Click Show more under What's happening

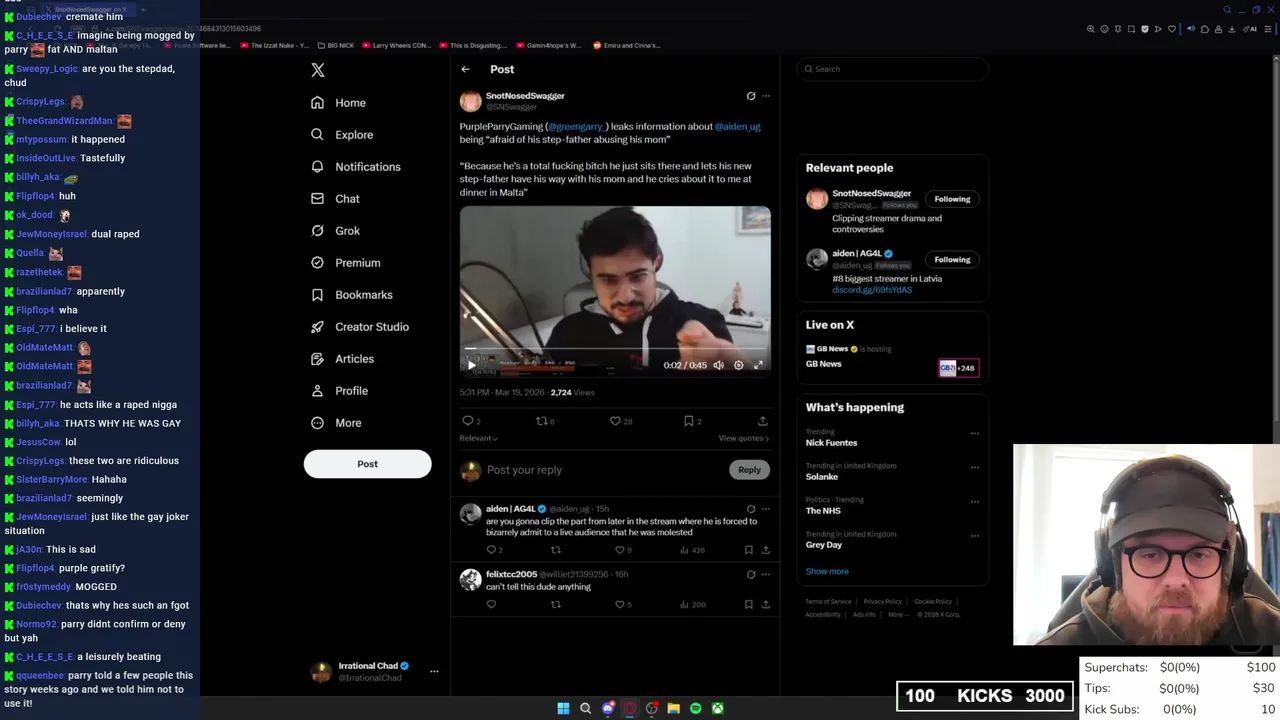point(827,572)
